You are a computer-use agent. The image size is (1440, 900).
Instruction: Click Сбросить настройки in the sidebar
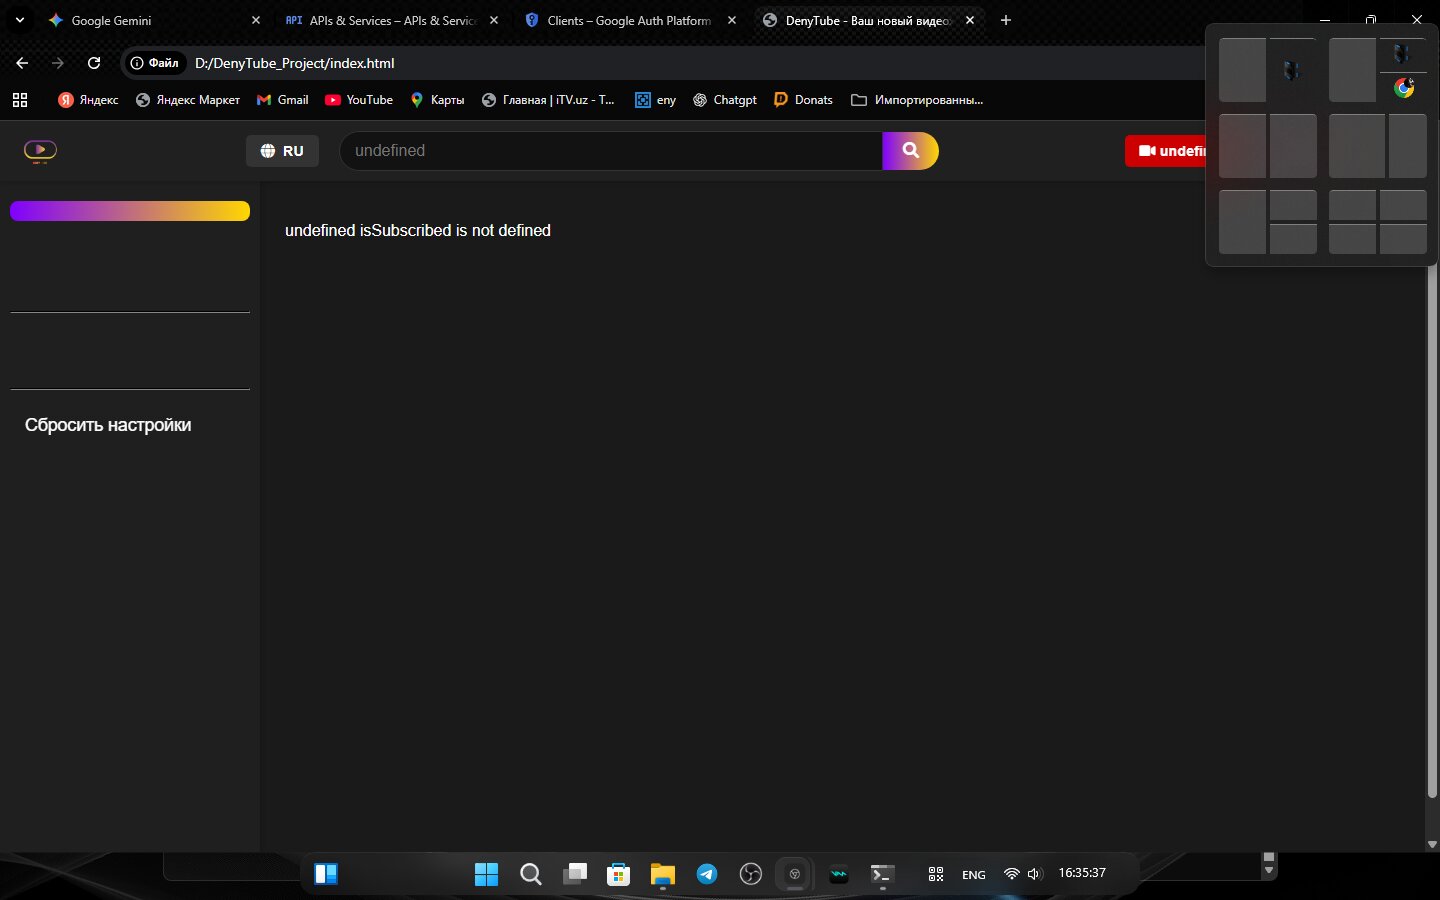[x=108, y=425]
